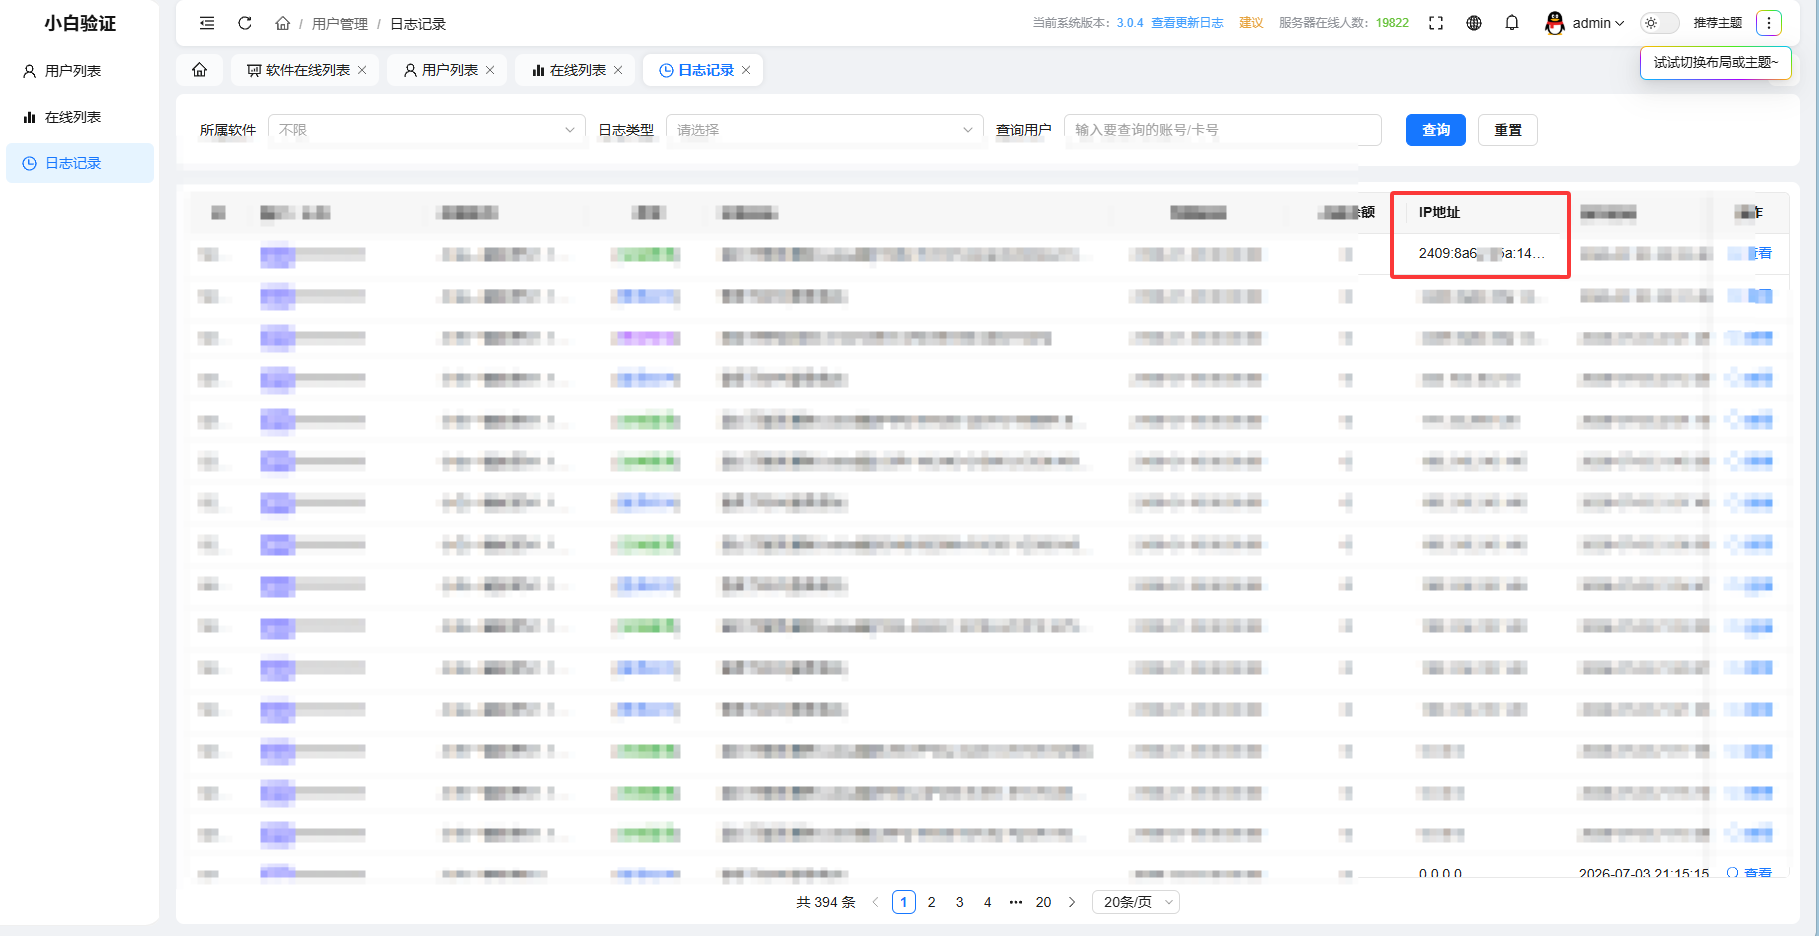The image size is (1819, 936).
Task: Go to page 4 in pagination
Action: tap(988, 902)
